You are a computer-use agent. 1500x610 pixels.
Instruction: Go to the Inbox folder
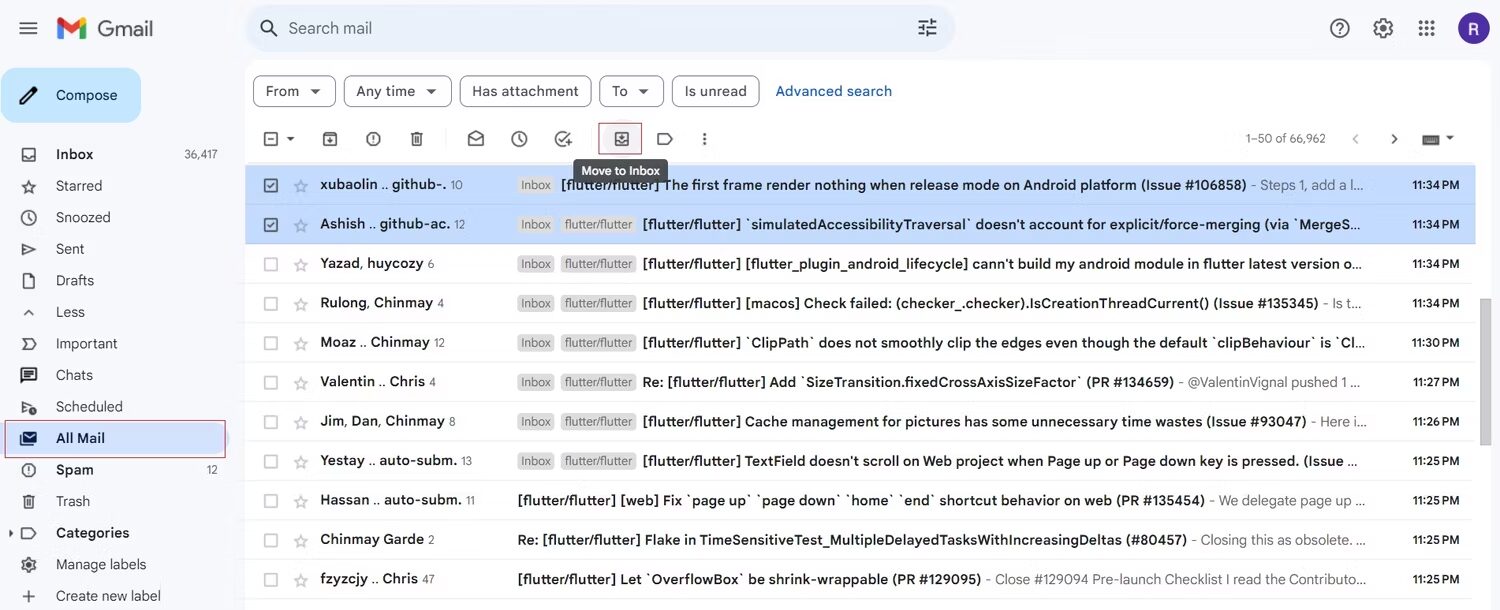coord(75,154)
